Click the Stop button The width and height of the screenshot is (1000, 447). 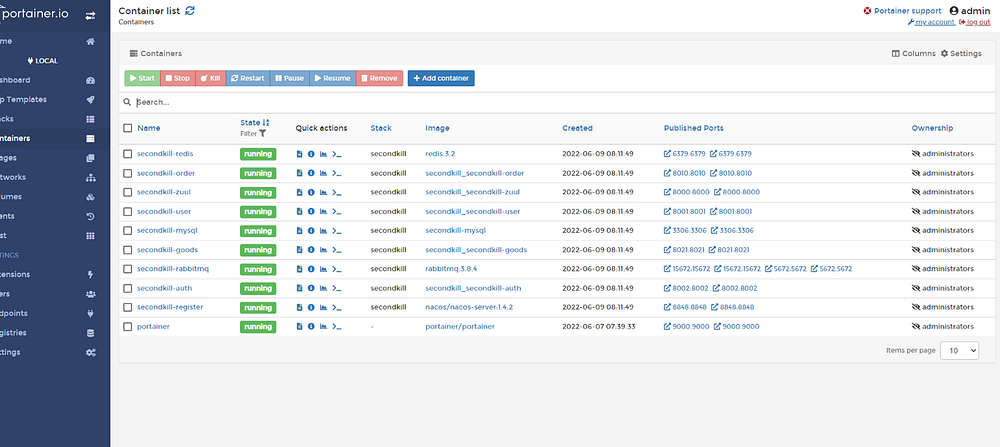(178, 78)
